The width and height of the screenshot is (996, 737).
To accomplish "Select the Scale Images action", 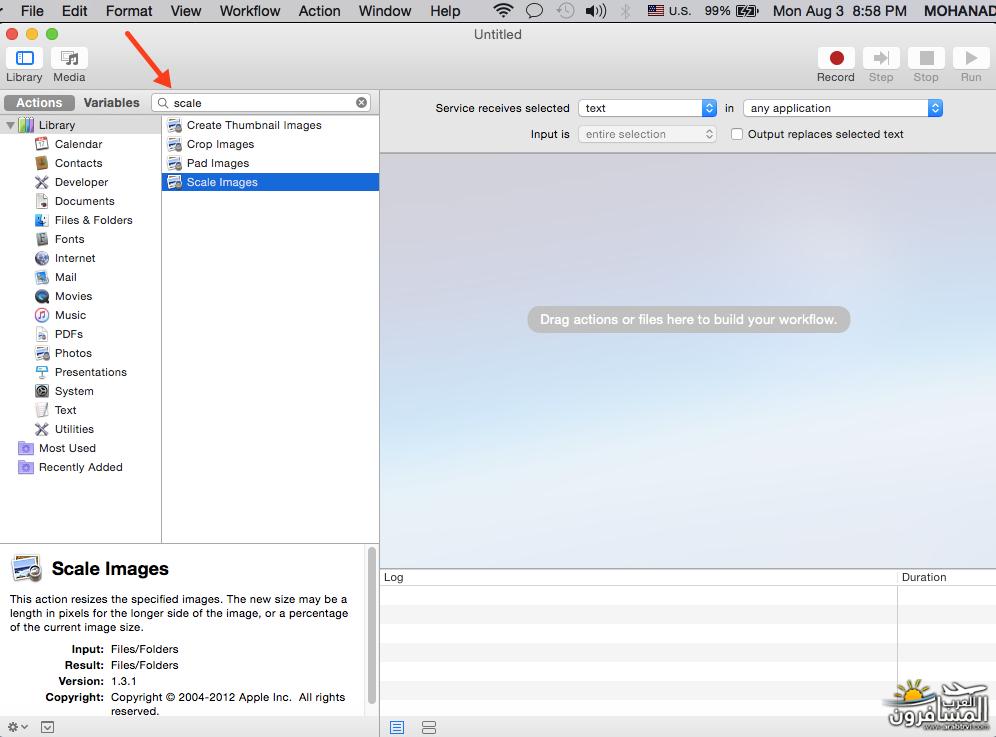I will point(271,182).
